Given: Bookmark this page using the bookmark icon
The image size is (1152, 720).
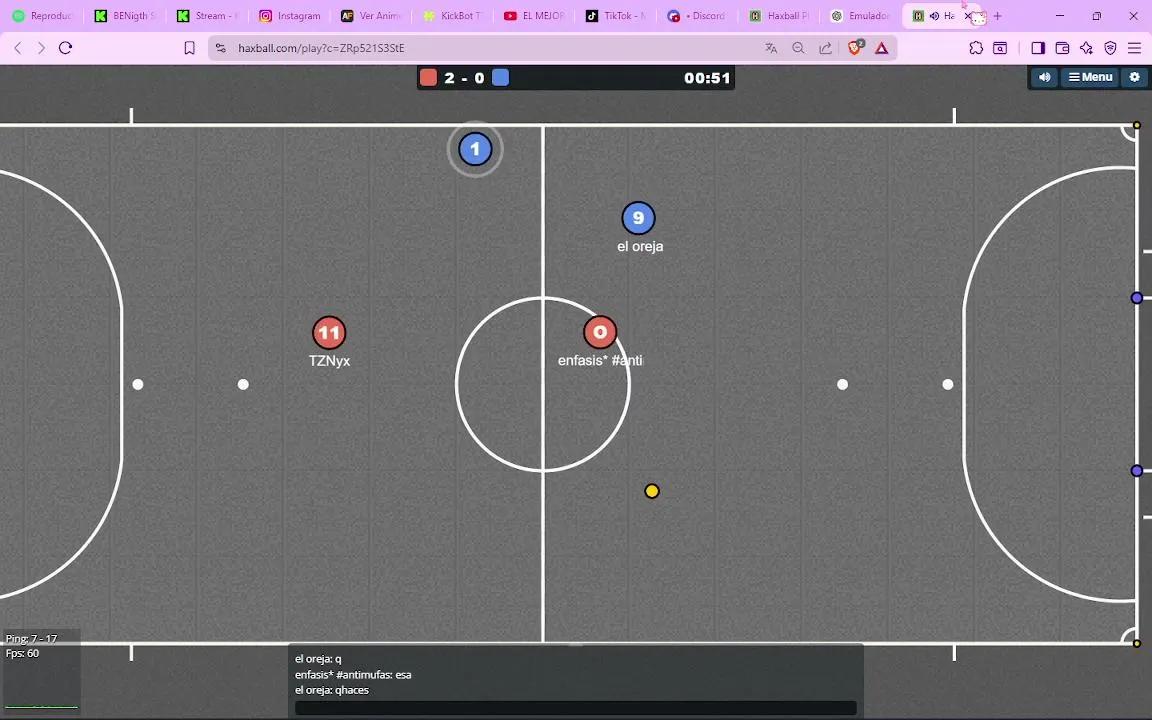Looking at the screenshot, I should (189, 48).
